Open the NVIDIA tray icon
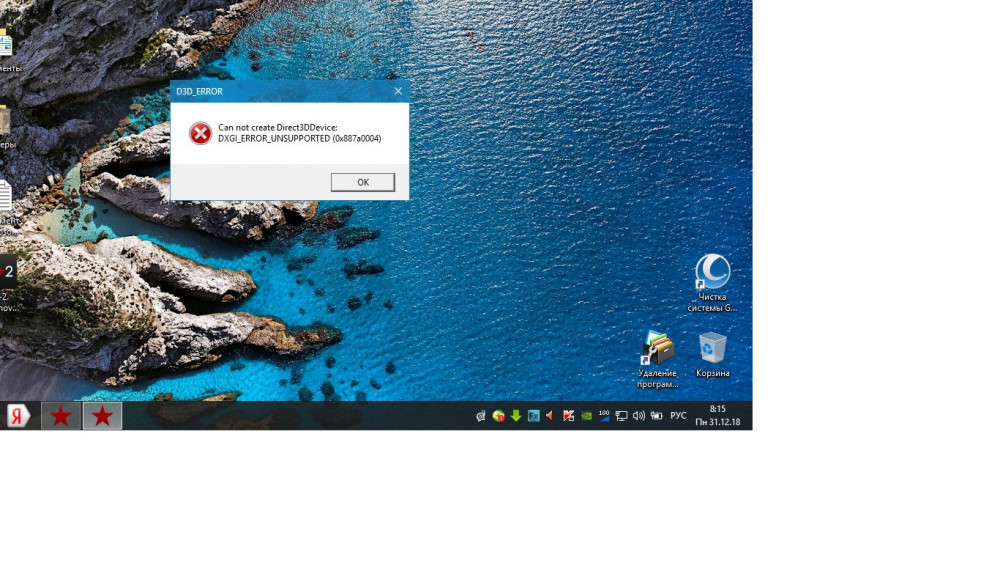 586,416
